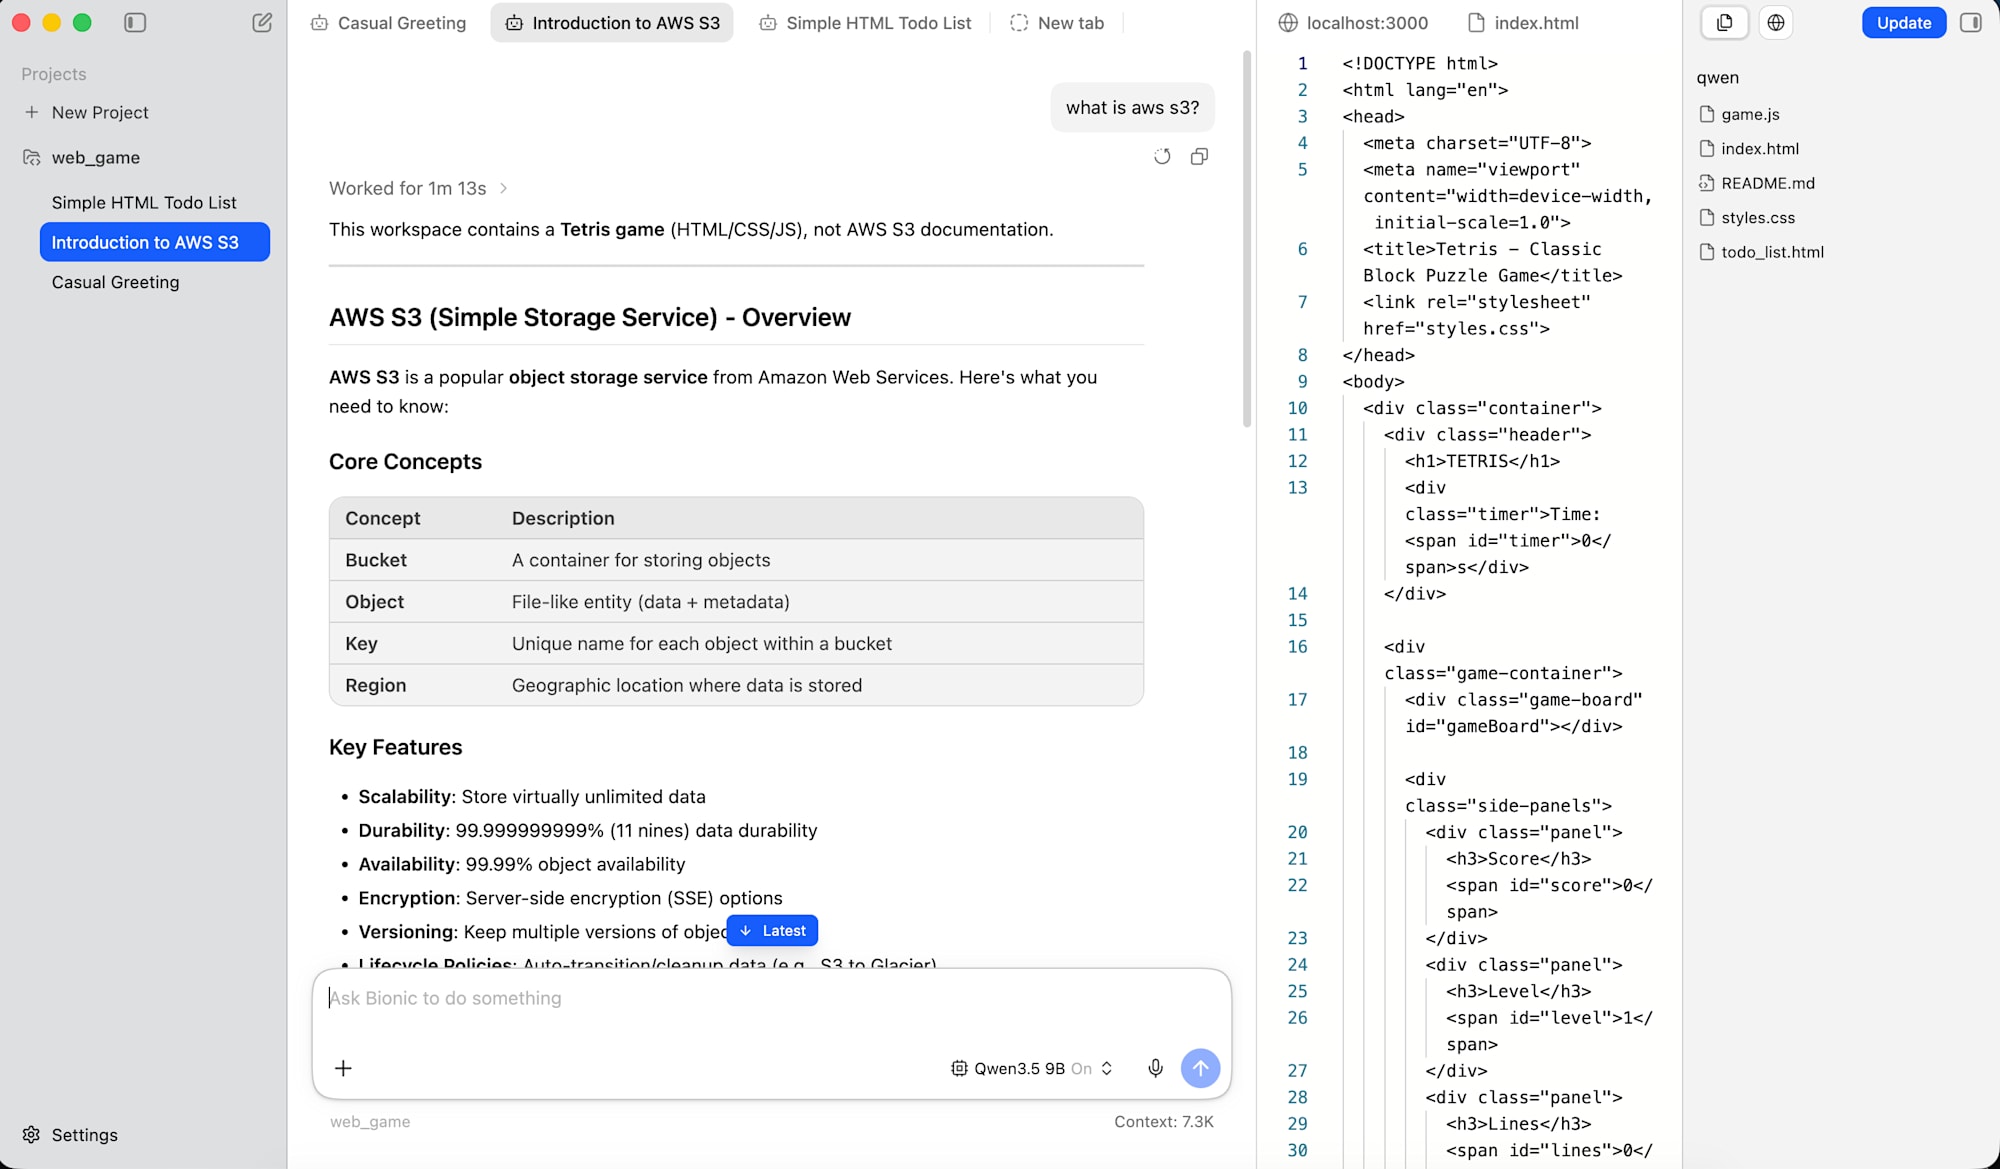Open the New tab
Image resolution: width=2000 pixels, height=1169 pixels.
tap(1057, 22)
